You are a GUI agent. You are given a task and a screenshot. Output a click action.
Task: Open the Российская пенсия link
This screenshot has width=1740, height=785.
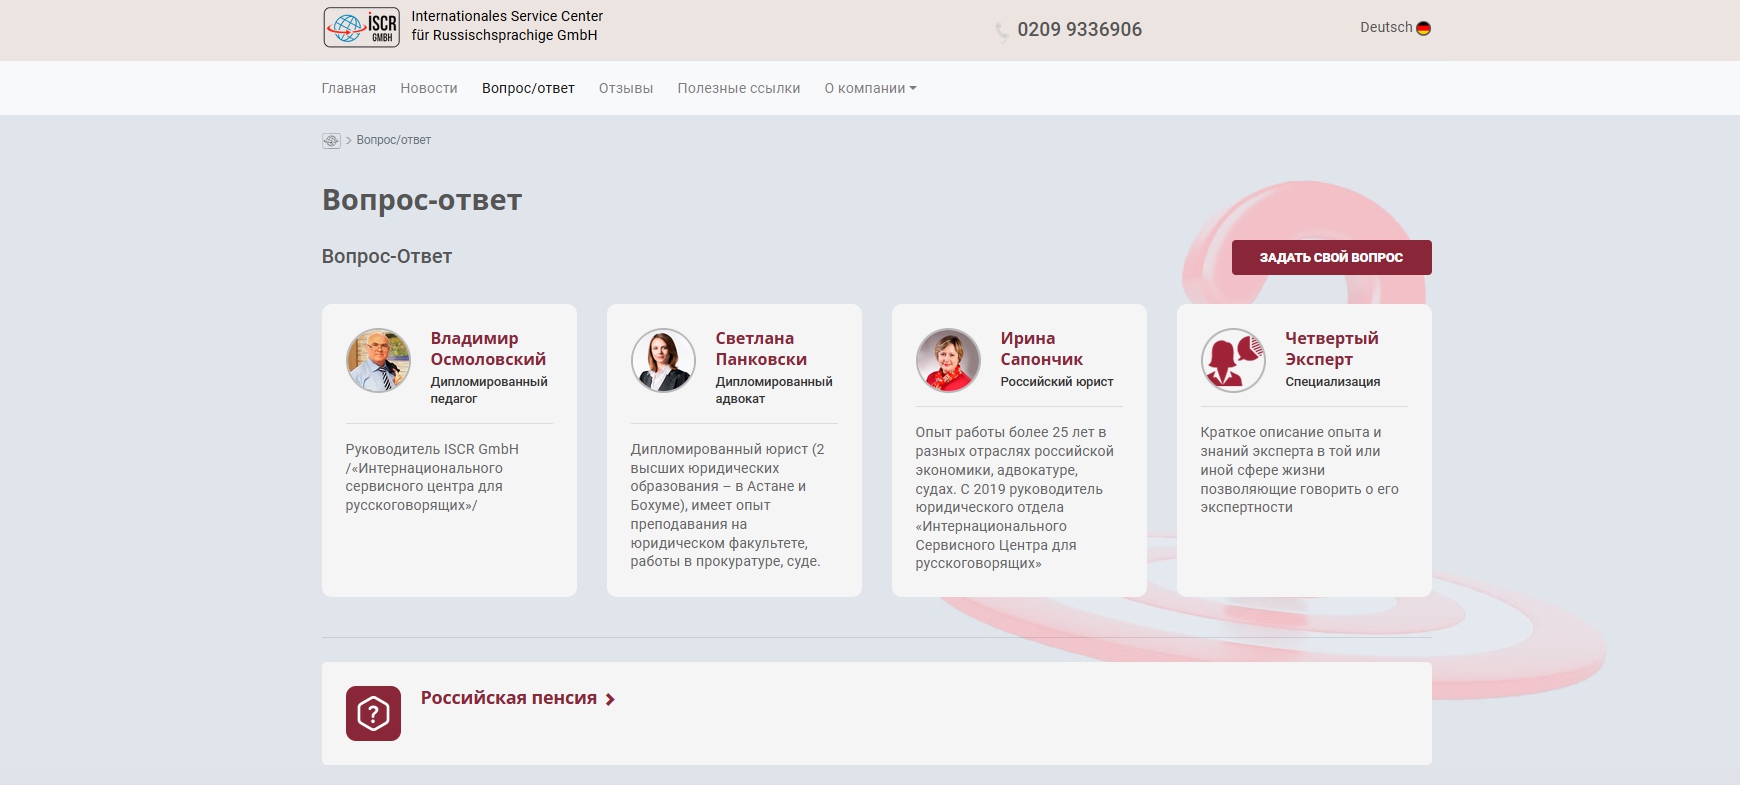point(509,698)
